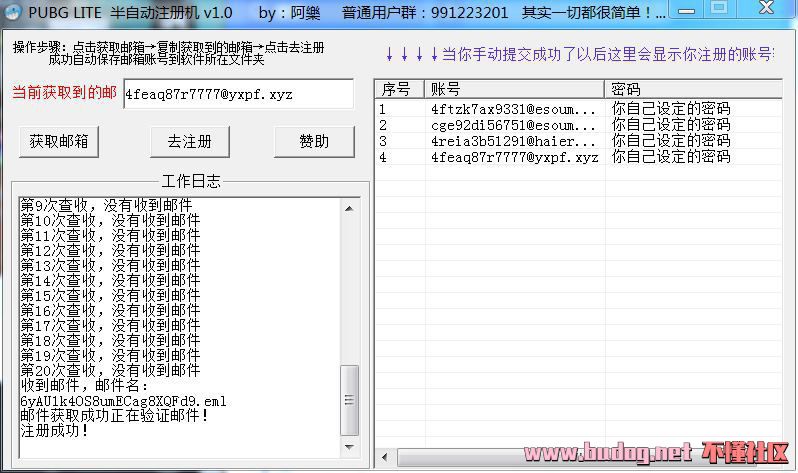Click the account list left scroll arrow
Viewport: 798px width, 473px height.
384,457
